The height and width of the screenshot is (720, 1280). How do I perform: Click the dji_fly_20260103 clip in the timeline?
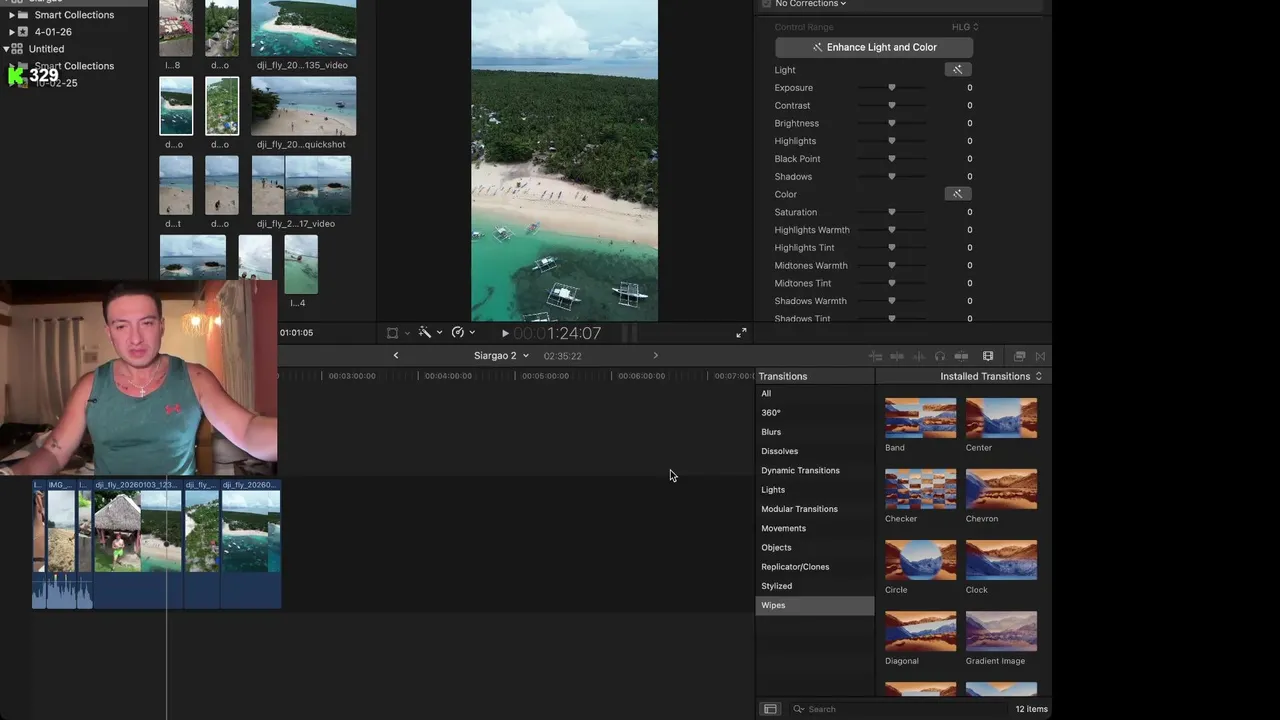point(137,544)
